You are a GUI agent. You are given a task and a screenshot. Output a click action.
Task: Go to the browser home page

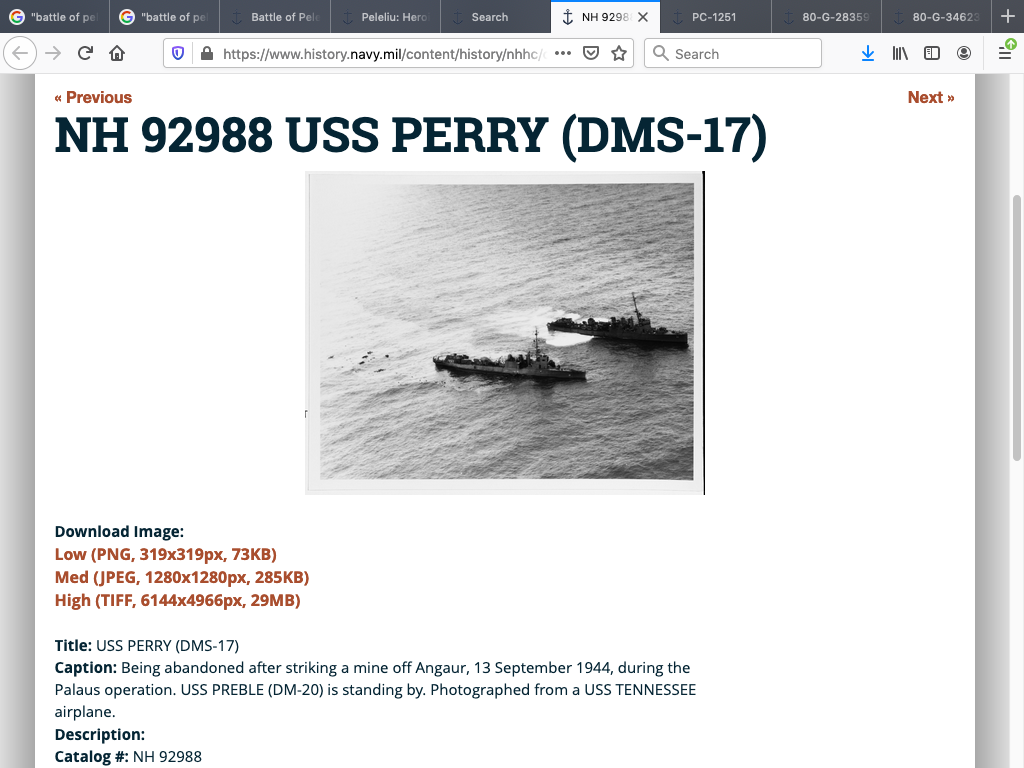pos(117,53)
